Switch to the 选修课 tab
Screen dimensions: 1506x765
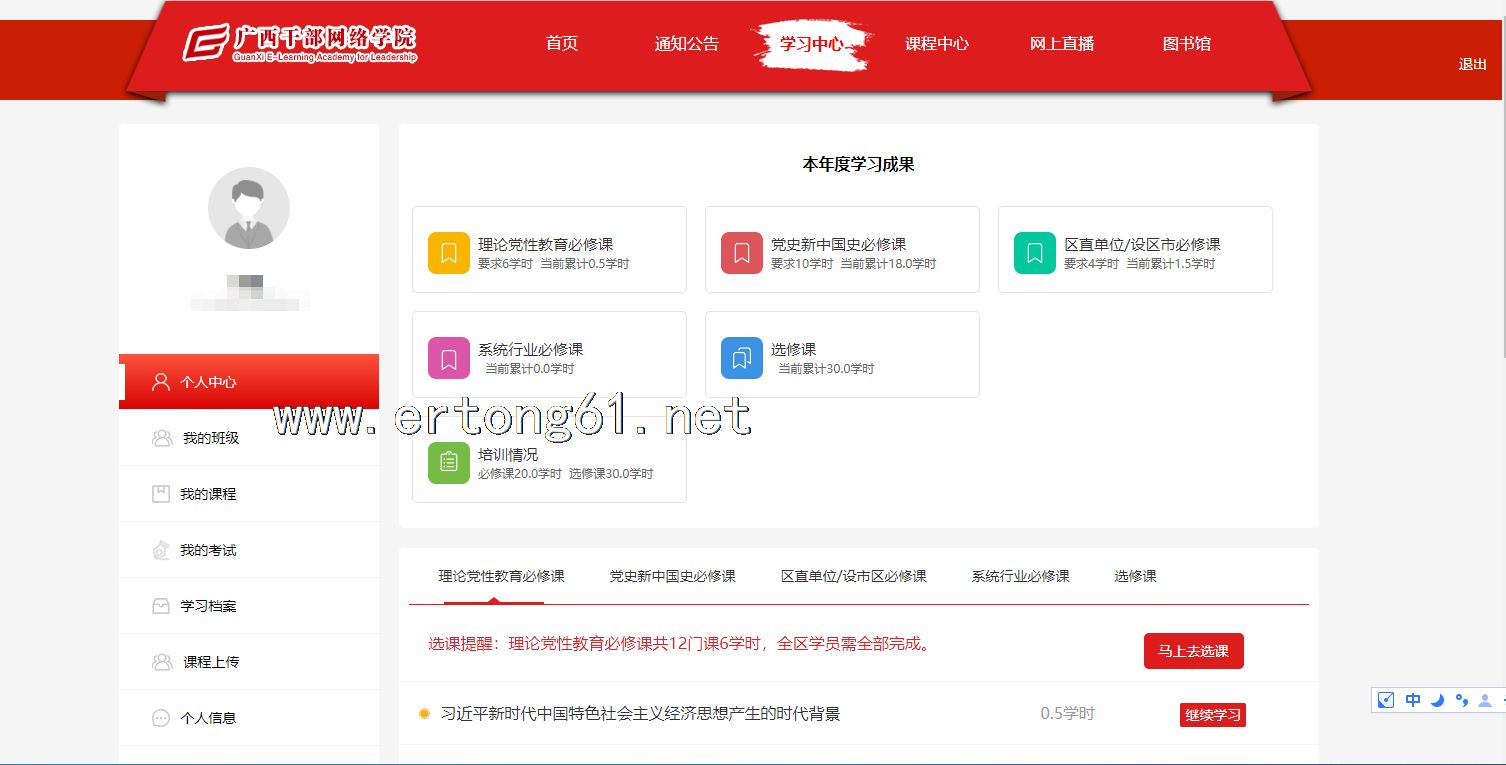(1135, 576)
